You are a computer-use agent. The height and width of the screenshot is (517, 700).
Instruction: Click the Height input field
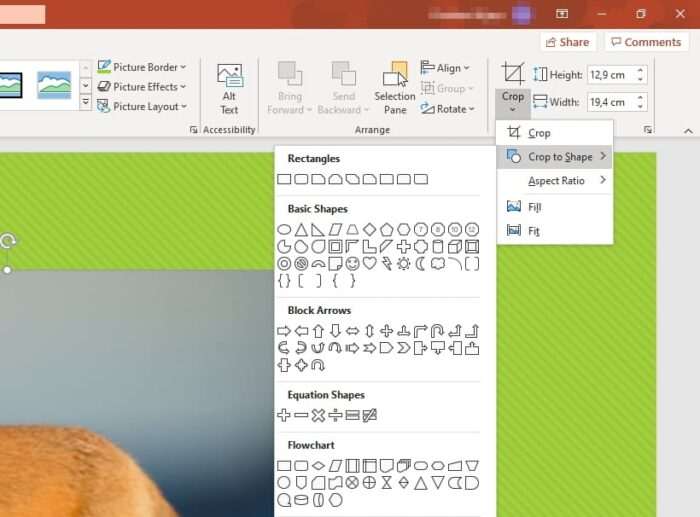(611, 75)
